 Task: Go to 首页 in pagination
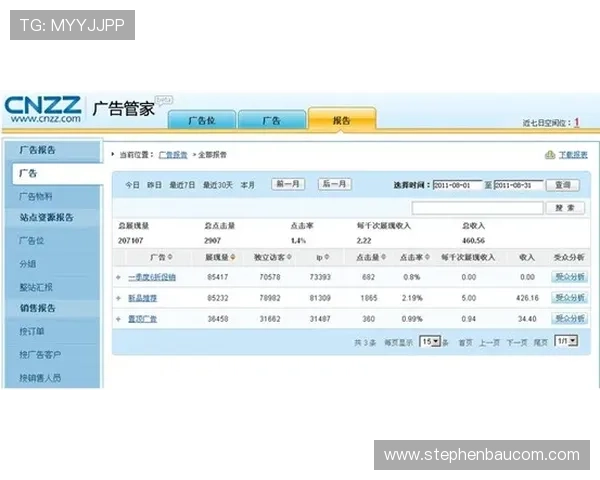[465, 343]
